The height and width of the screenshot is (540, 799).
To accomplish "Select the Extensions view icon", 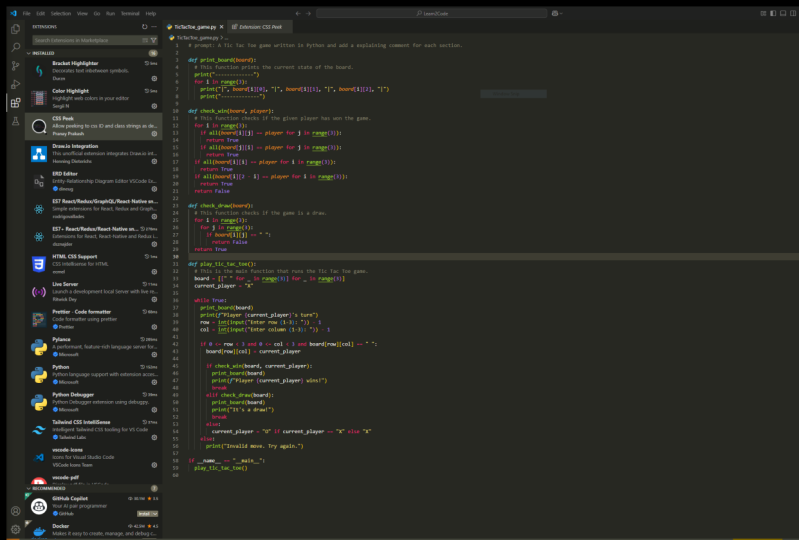I will click(15, 103).
